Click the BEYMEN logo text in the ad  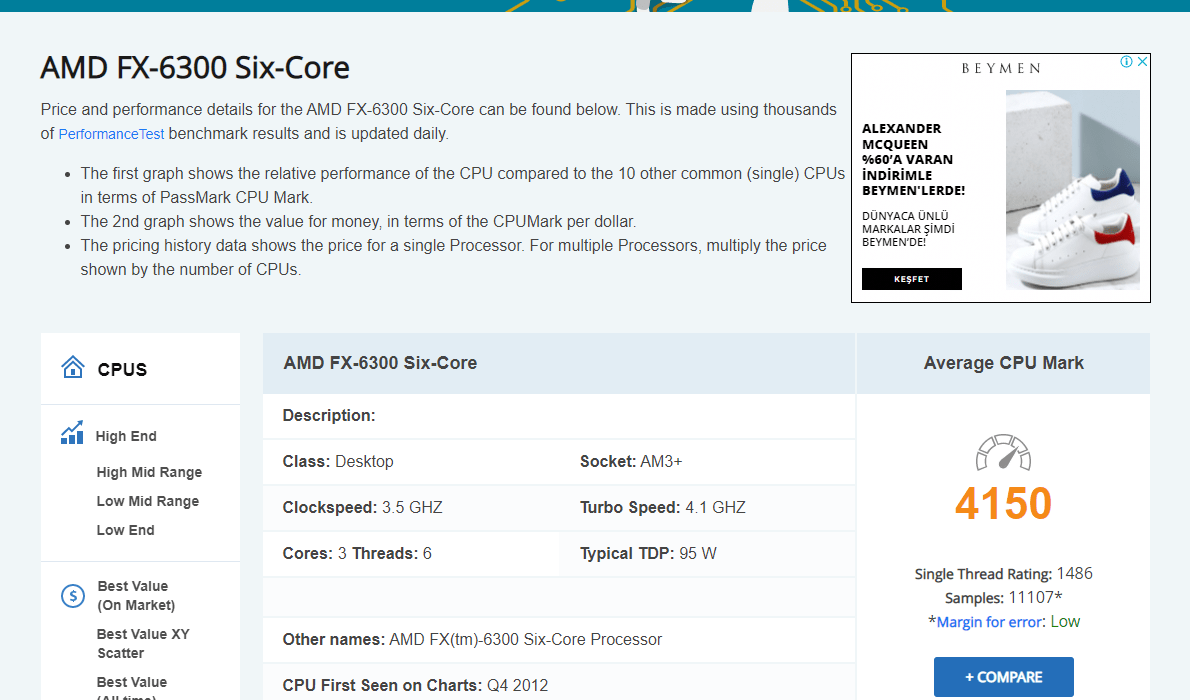coord(1001,68)
